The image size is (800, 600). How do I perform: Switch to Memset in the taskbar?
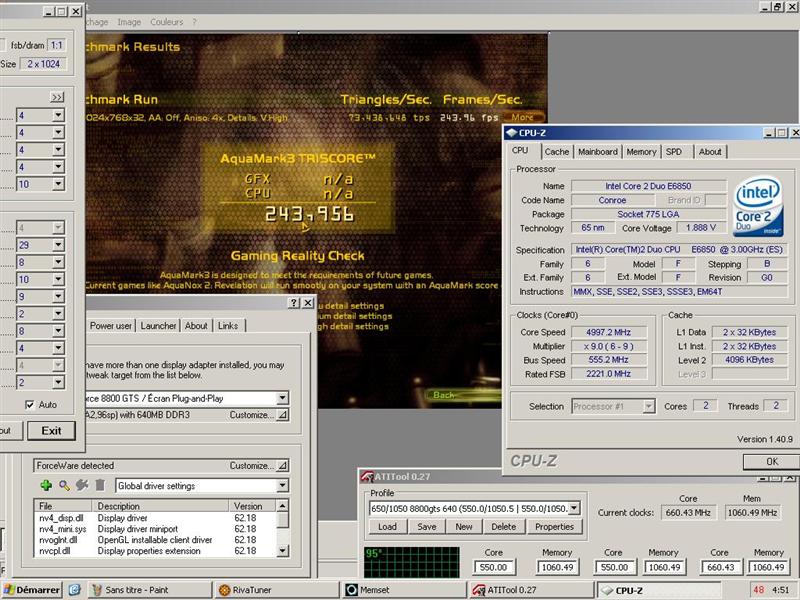pos(405,590)
